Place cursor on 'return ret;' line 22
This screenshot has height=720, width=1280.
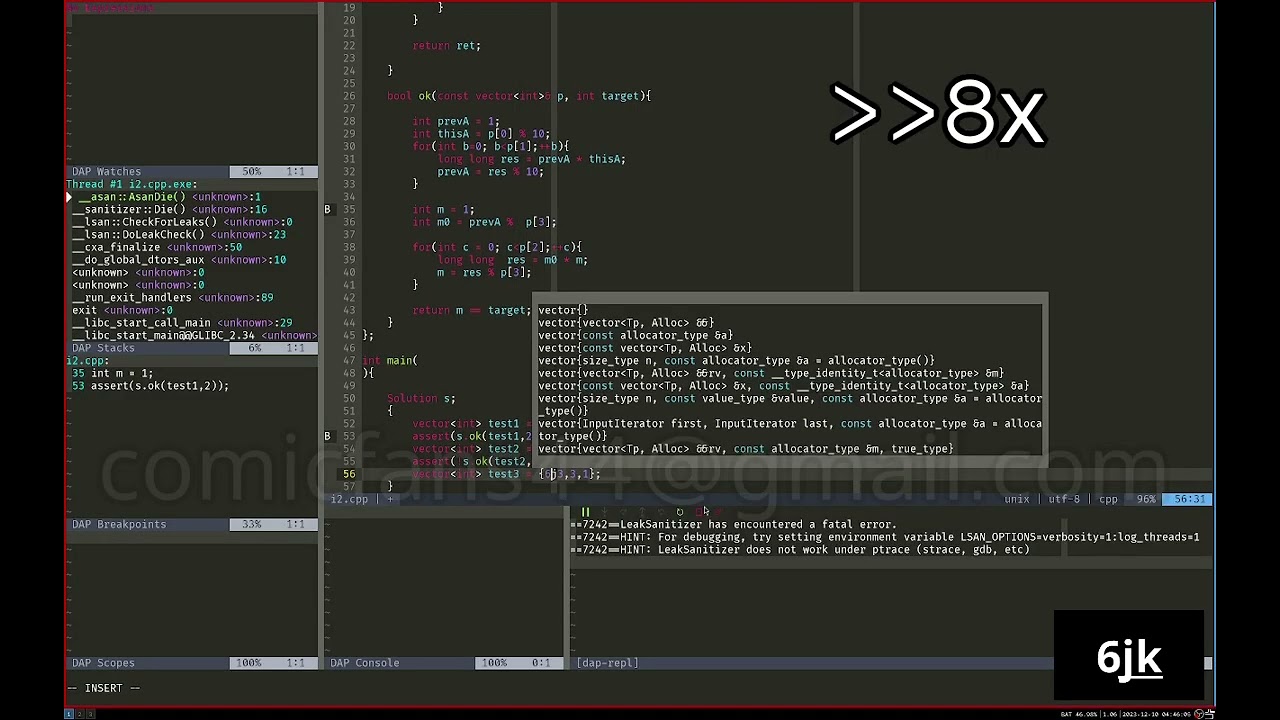[446, 46]
